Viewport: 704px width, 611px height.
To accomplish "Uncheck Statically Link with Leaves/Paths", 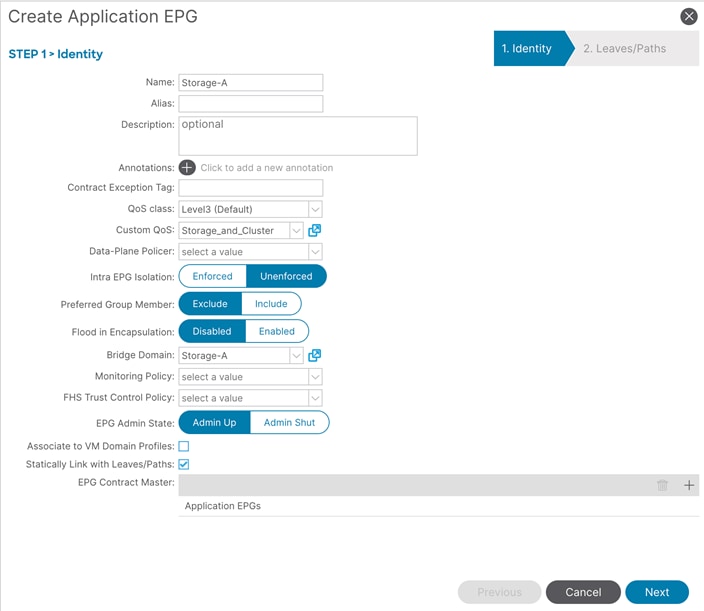I will point(184,464).
